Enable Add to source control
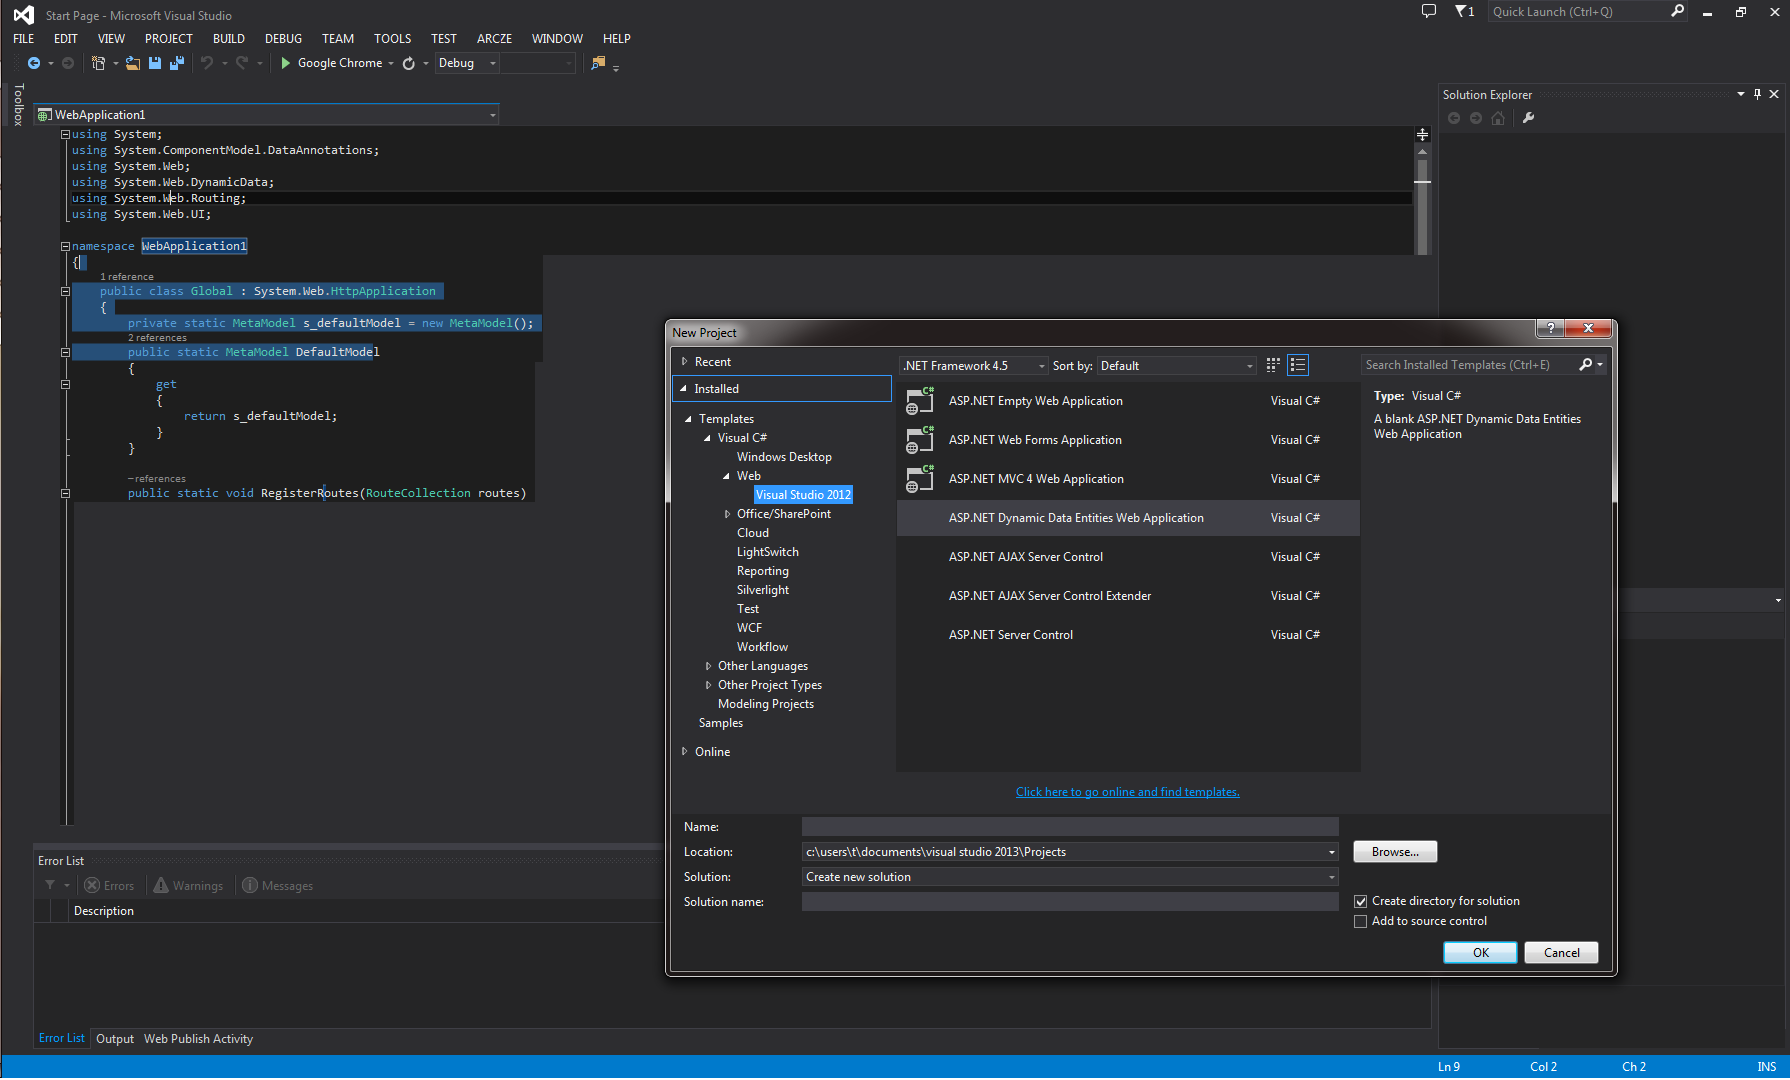 1361,921
